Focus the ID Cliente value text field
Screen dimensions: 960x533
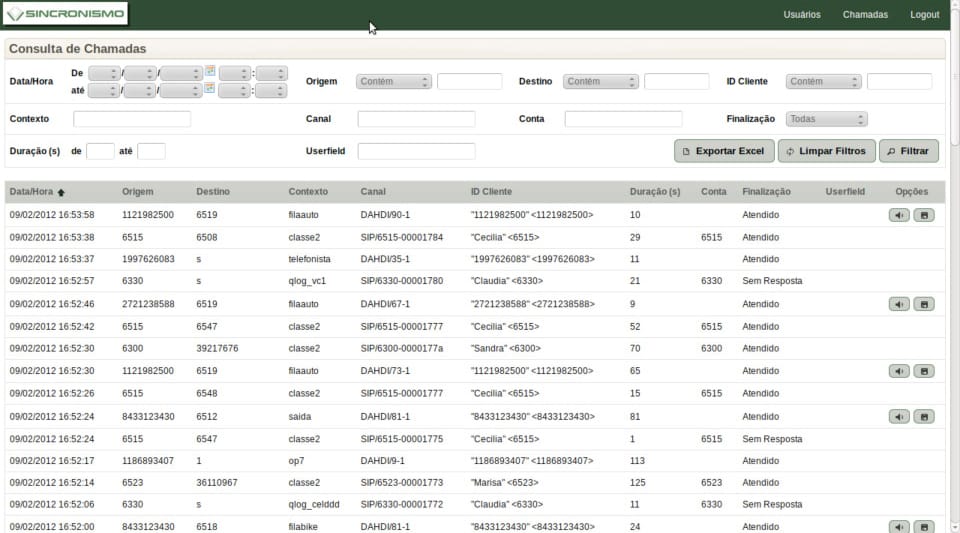[x=899, y=81]
